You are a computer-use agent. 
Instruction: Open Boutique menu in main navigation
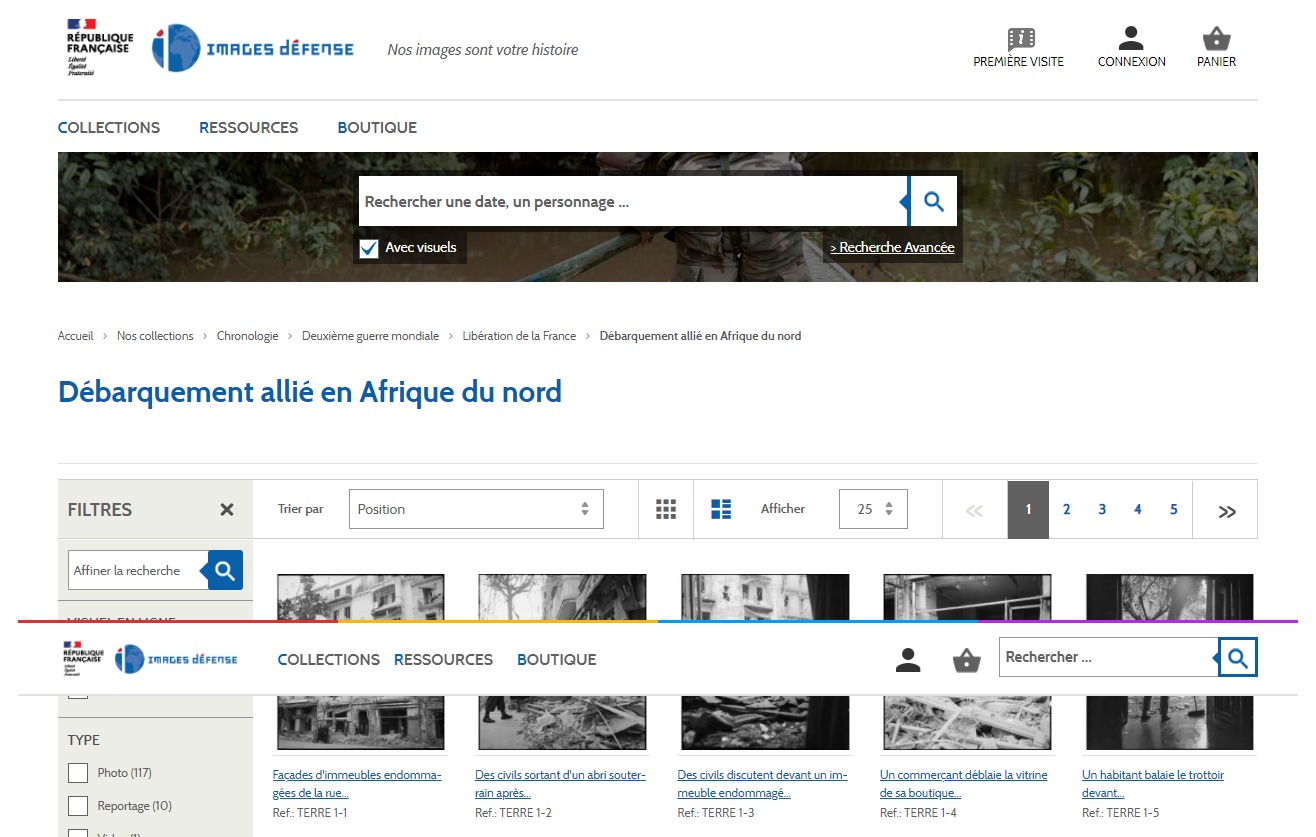[377, 127]
